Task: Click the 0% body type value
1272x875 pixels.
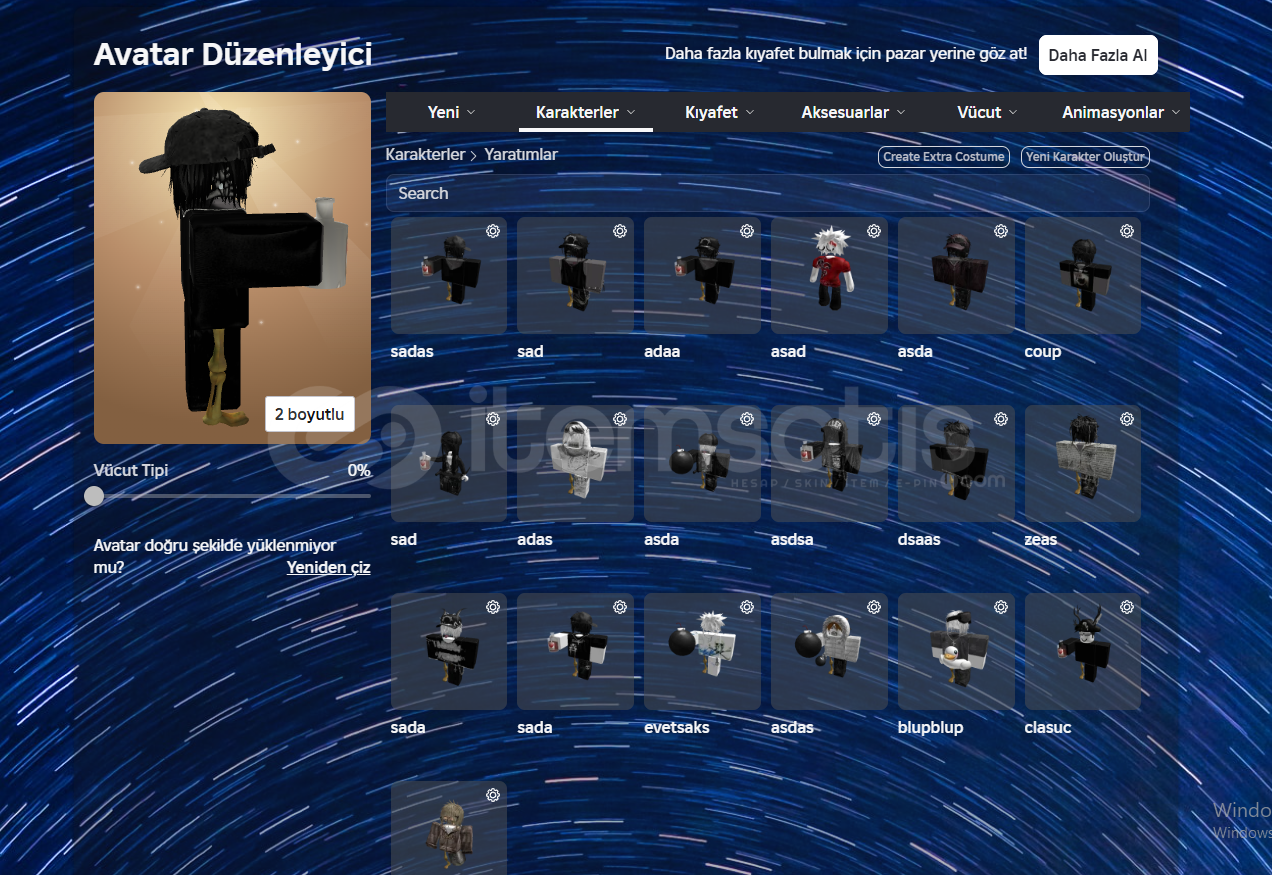Action: 359,470
